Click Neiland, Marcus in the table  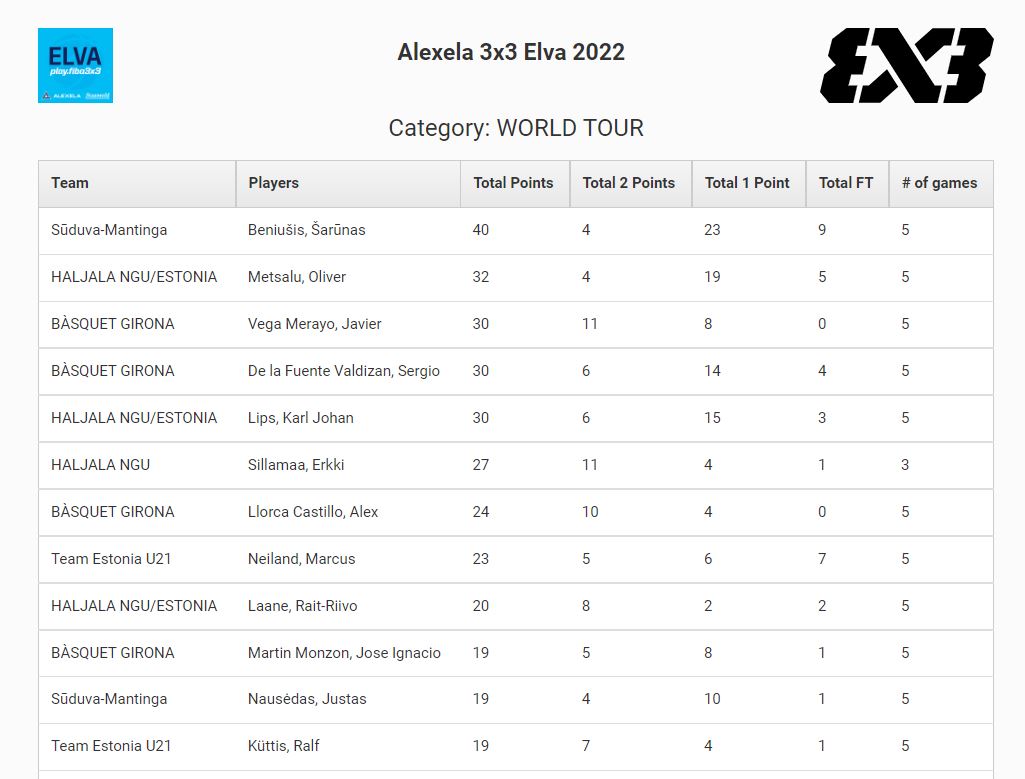[301, 559]
